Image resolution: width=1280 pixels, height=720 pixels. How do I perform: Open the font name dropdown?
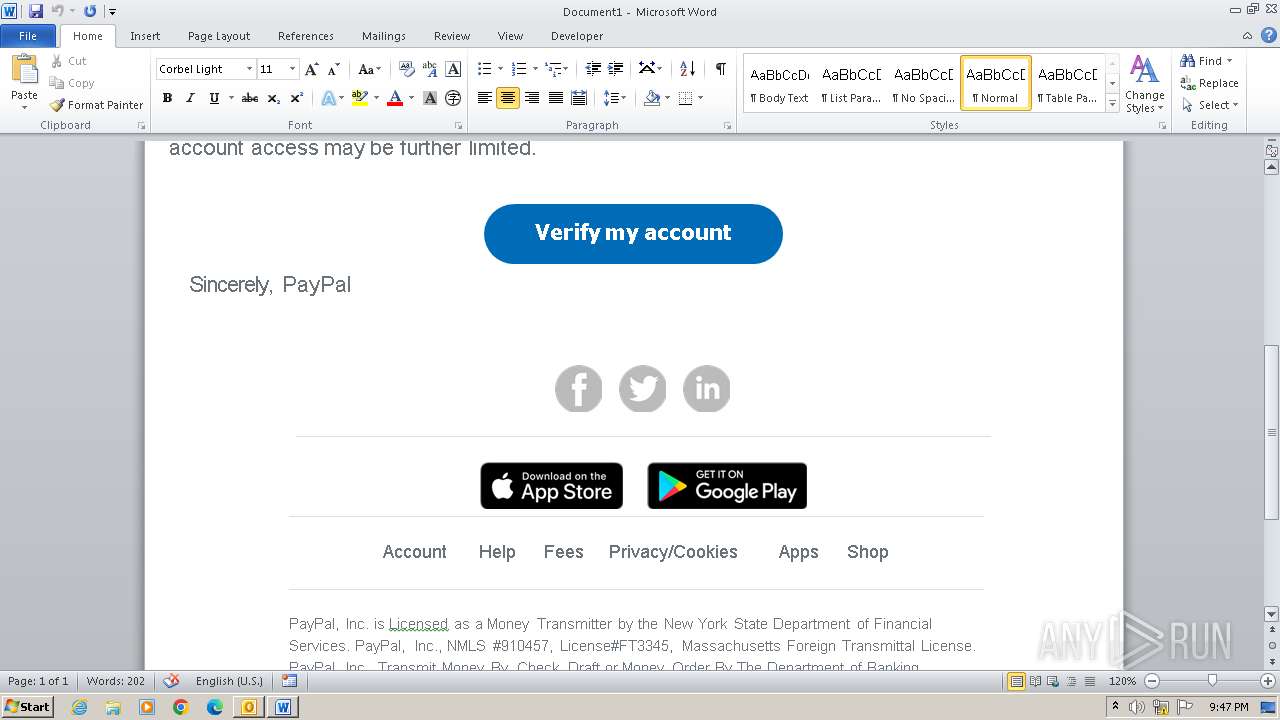click(x=249, y=69)
